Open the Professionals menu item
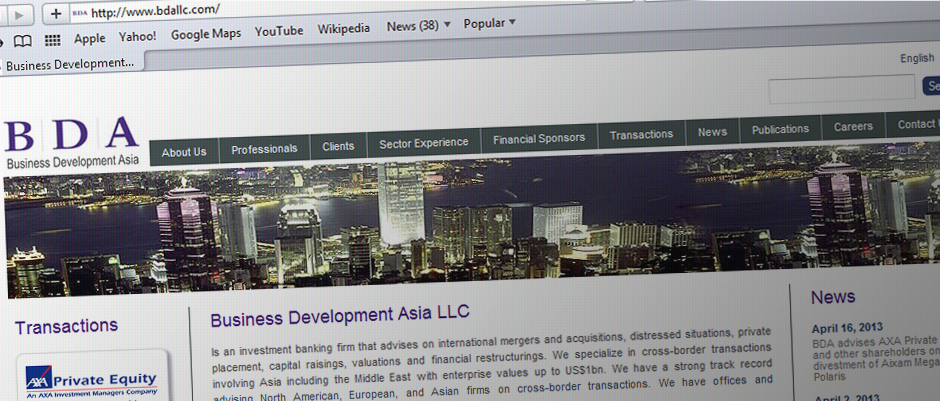Viewport: 940px width, 401px height. click(264, 148)
